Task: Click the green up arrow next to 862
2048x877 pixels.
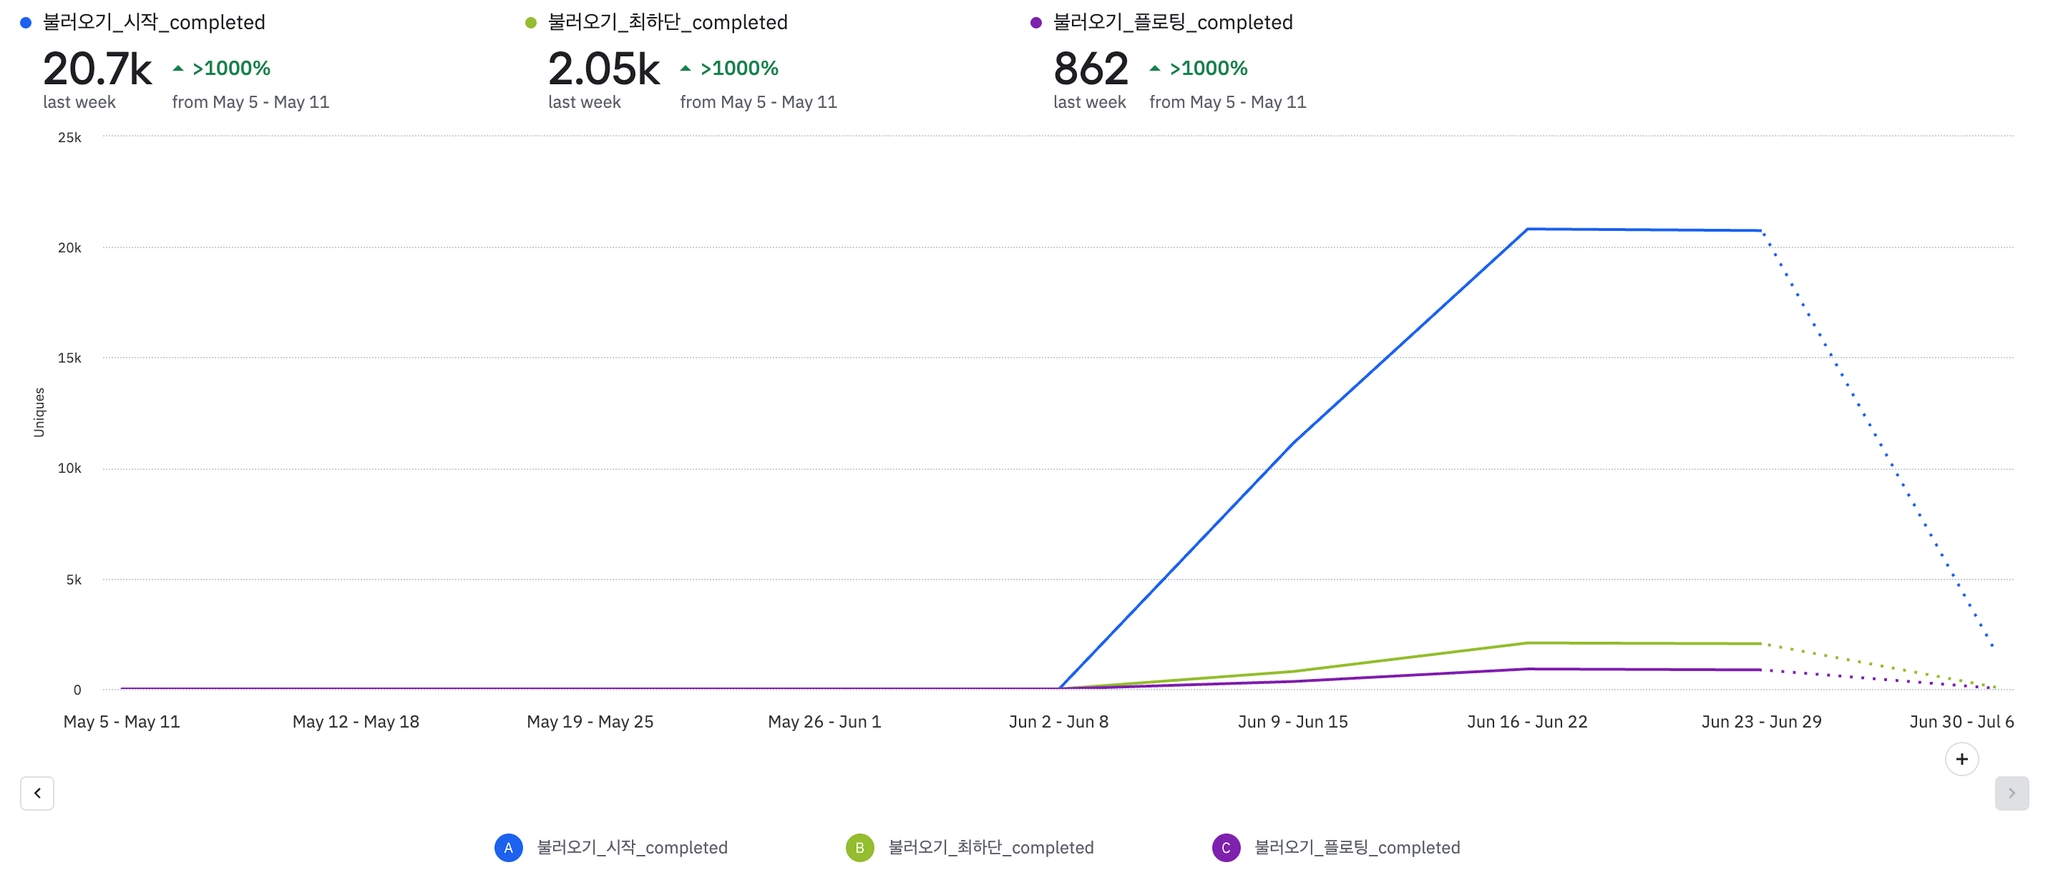Action: coord(1155,69)
